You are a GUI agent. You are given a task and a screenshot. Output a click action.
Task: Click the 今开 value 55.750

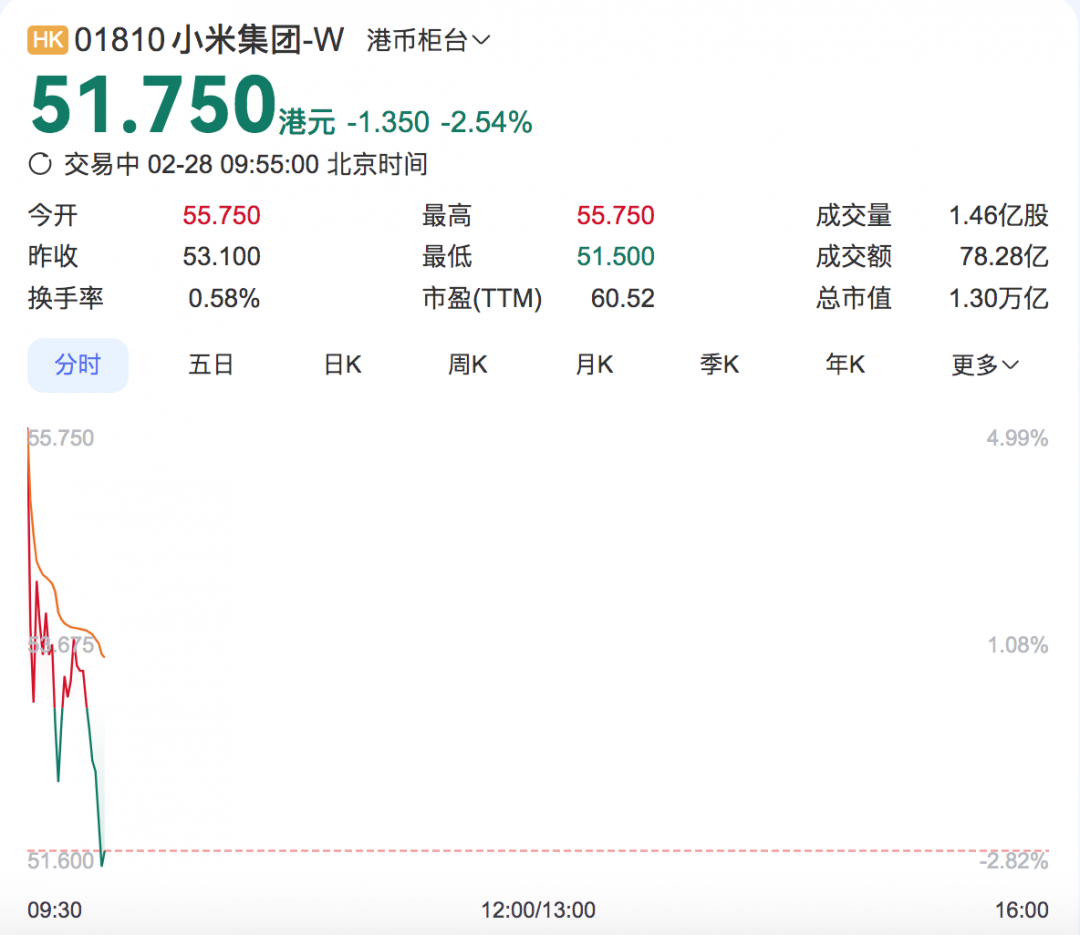[221, 216]
